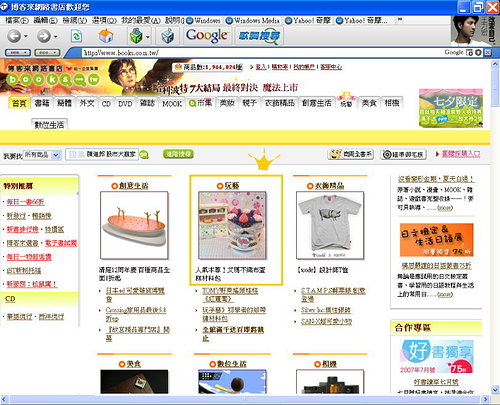The width and height of the screenshot is (500, 405).
Task: Expand the green cube icon dropdown arrow
Action: click(148, 36)
